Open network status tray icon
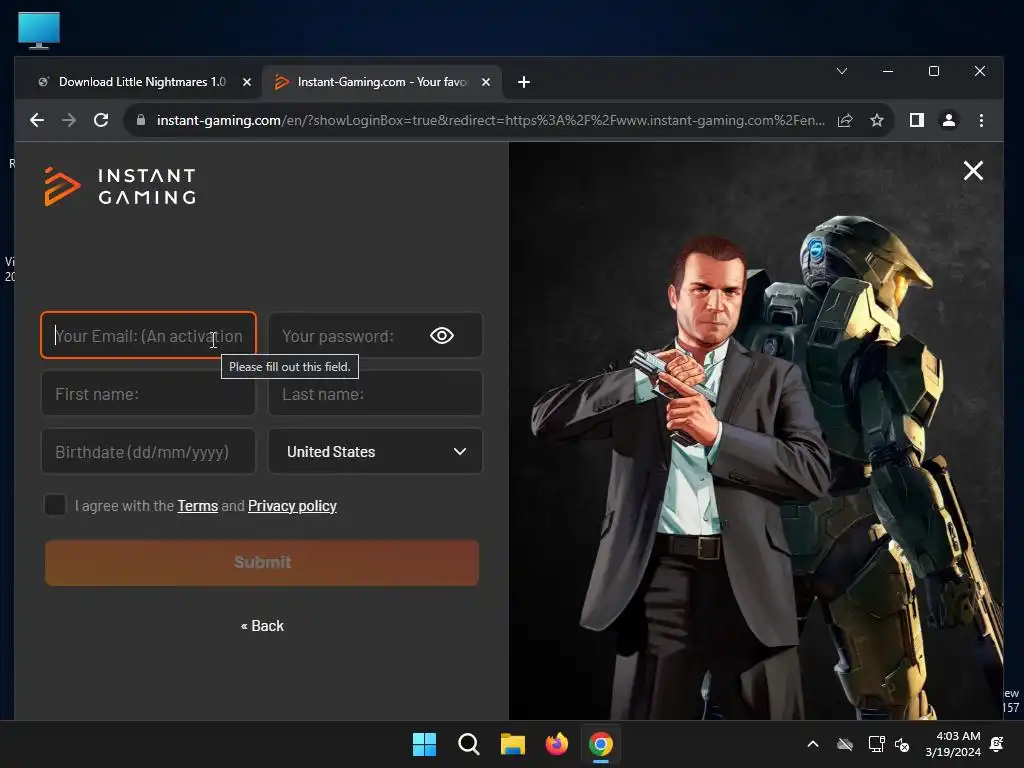 coord(876,744)
